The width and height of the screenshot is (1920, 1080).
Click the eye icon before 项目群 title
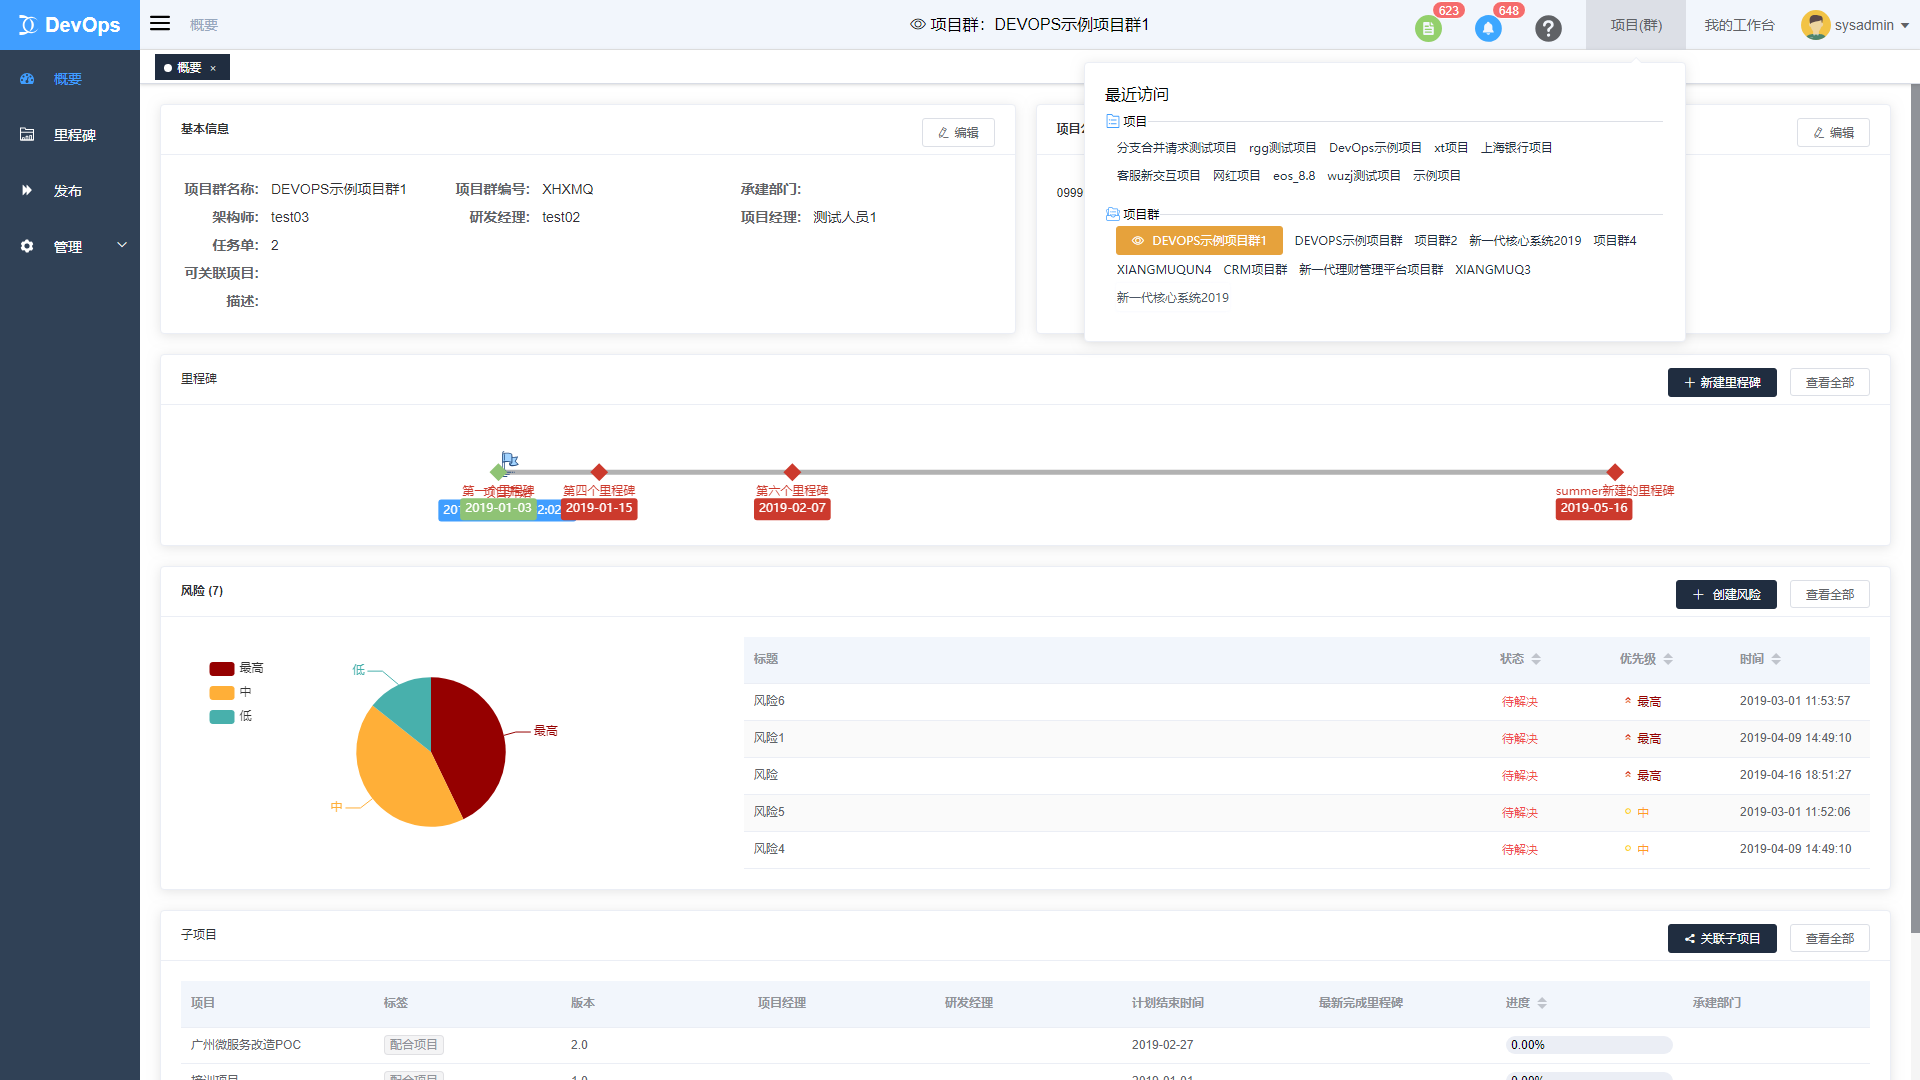(x=917, y=25)
